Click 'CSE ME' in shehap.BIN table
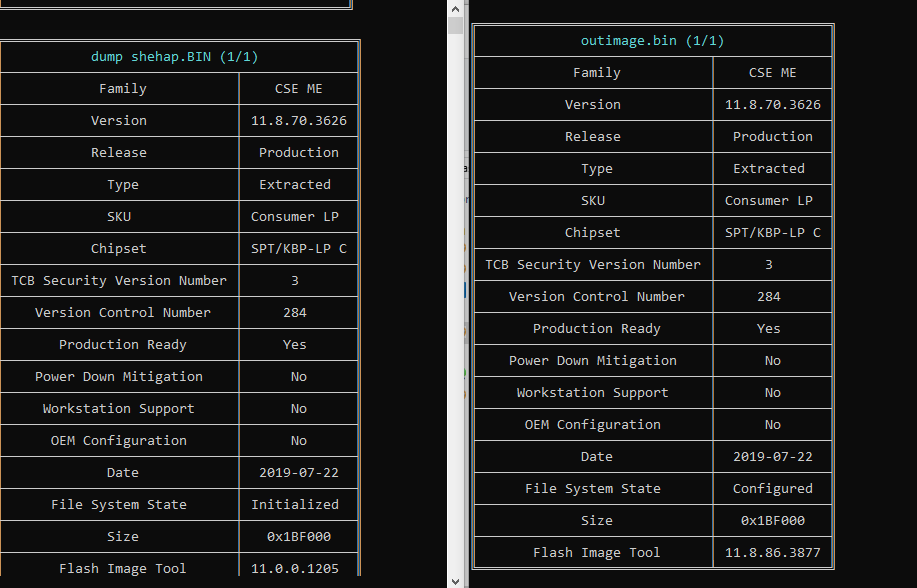Image resolution: width=917 pixels, height=588 pixels. tap(299, 89)
